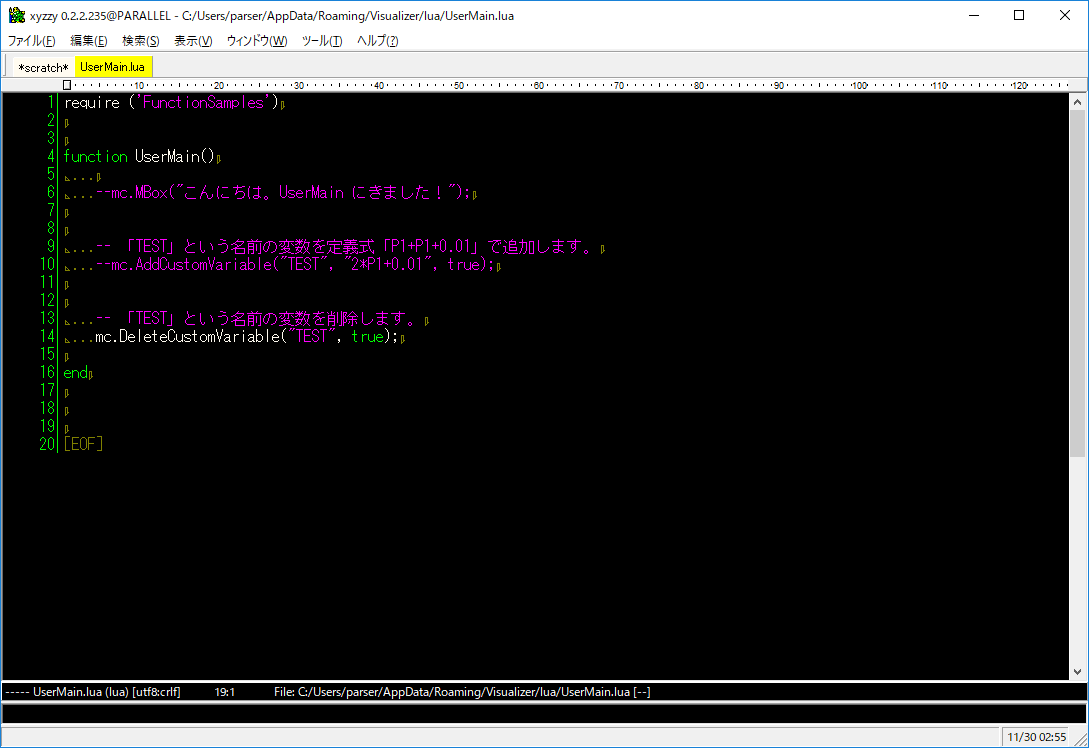This screenshot has height=748, width=1089.
Task: Place cursor on the function UserMain() line
Action: click(x=140, y=157)
